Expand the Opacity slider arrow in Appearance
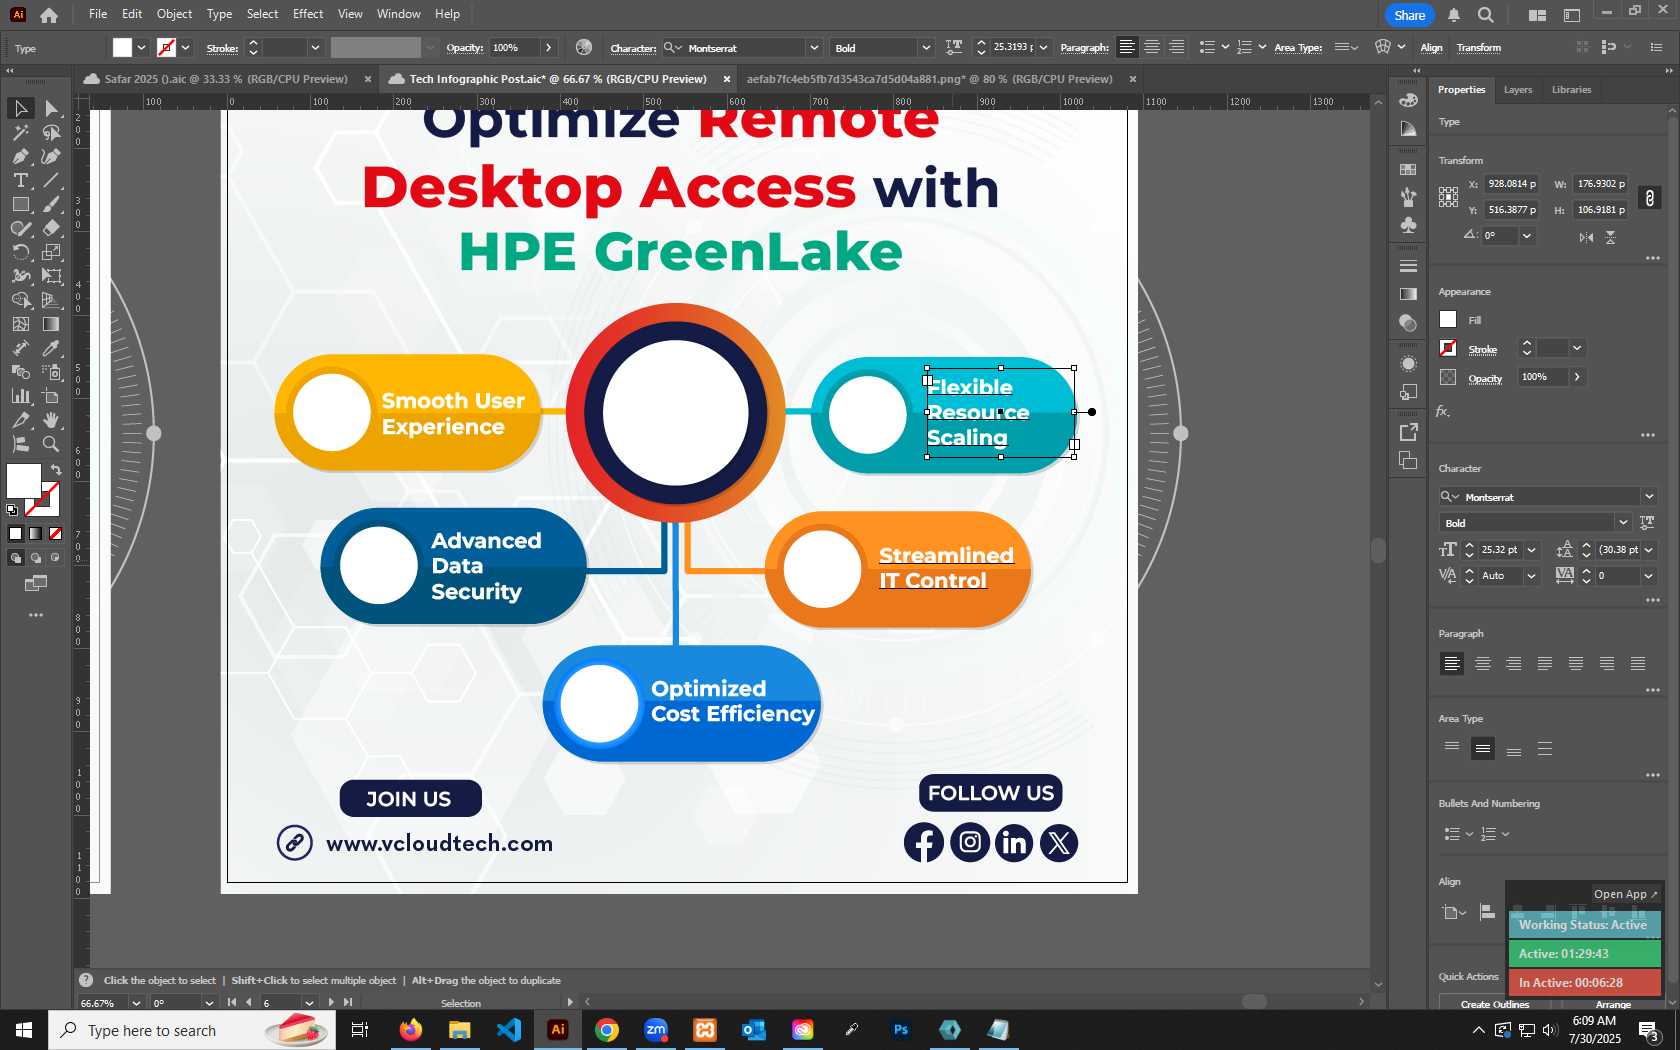 point(1577,377)
